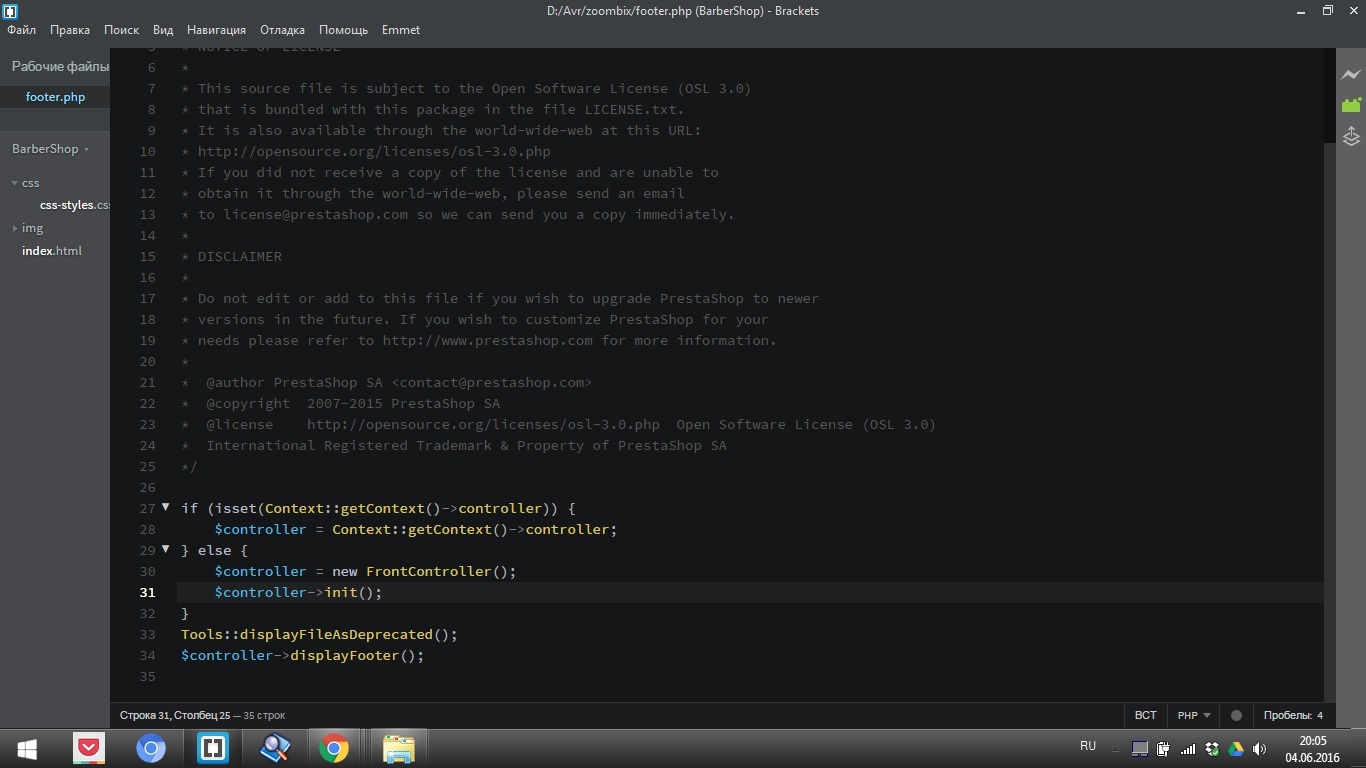The width and height of the screenshot is (1366, 768).
Task: Switch to Brackets in the taskbar
Action: (213, 748)
